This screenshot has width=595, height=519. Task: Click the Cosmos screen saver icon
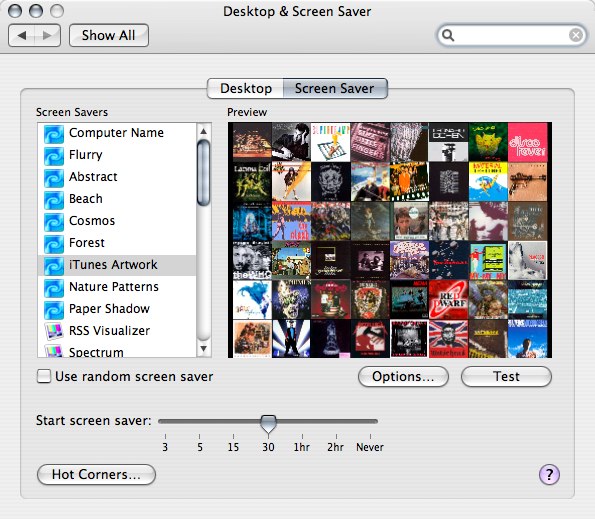[54, 221]
